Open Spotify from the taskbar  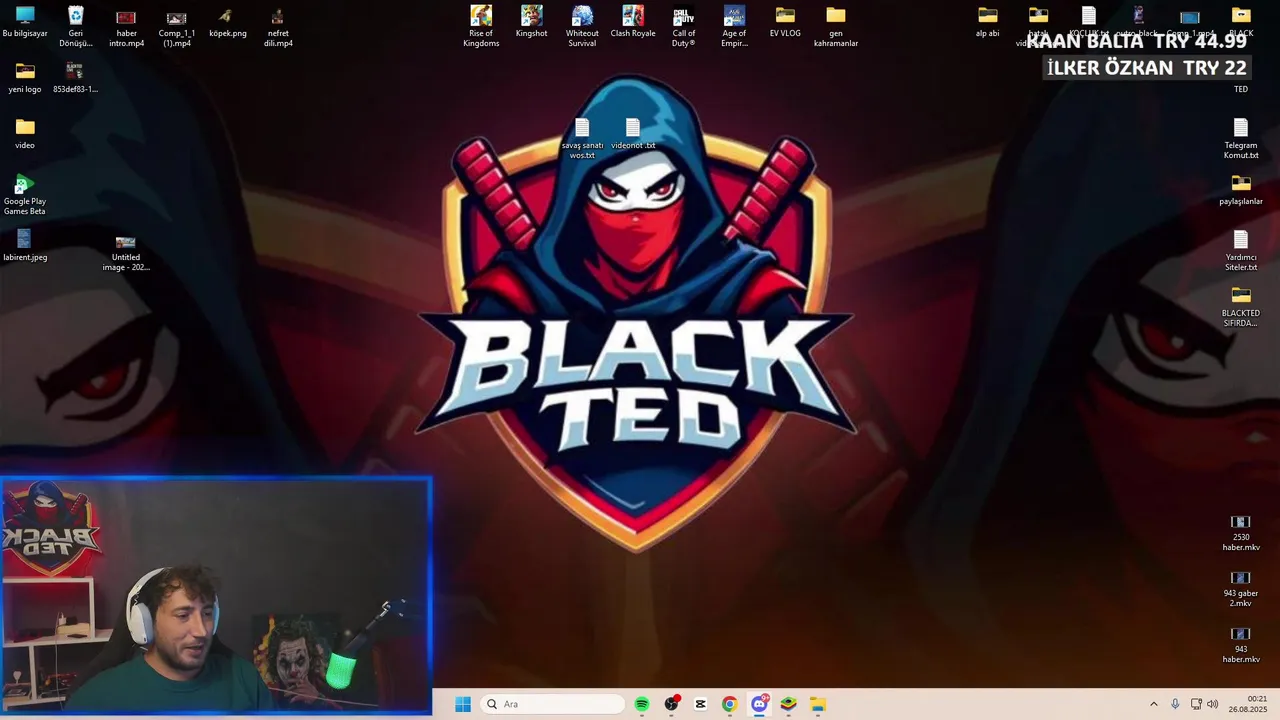tap(642, 704)
